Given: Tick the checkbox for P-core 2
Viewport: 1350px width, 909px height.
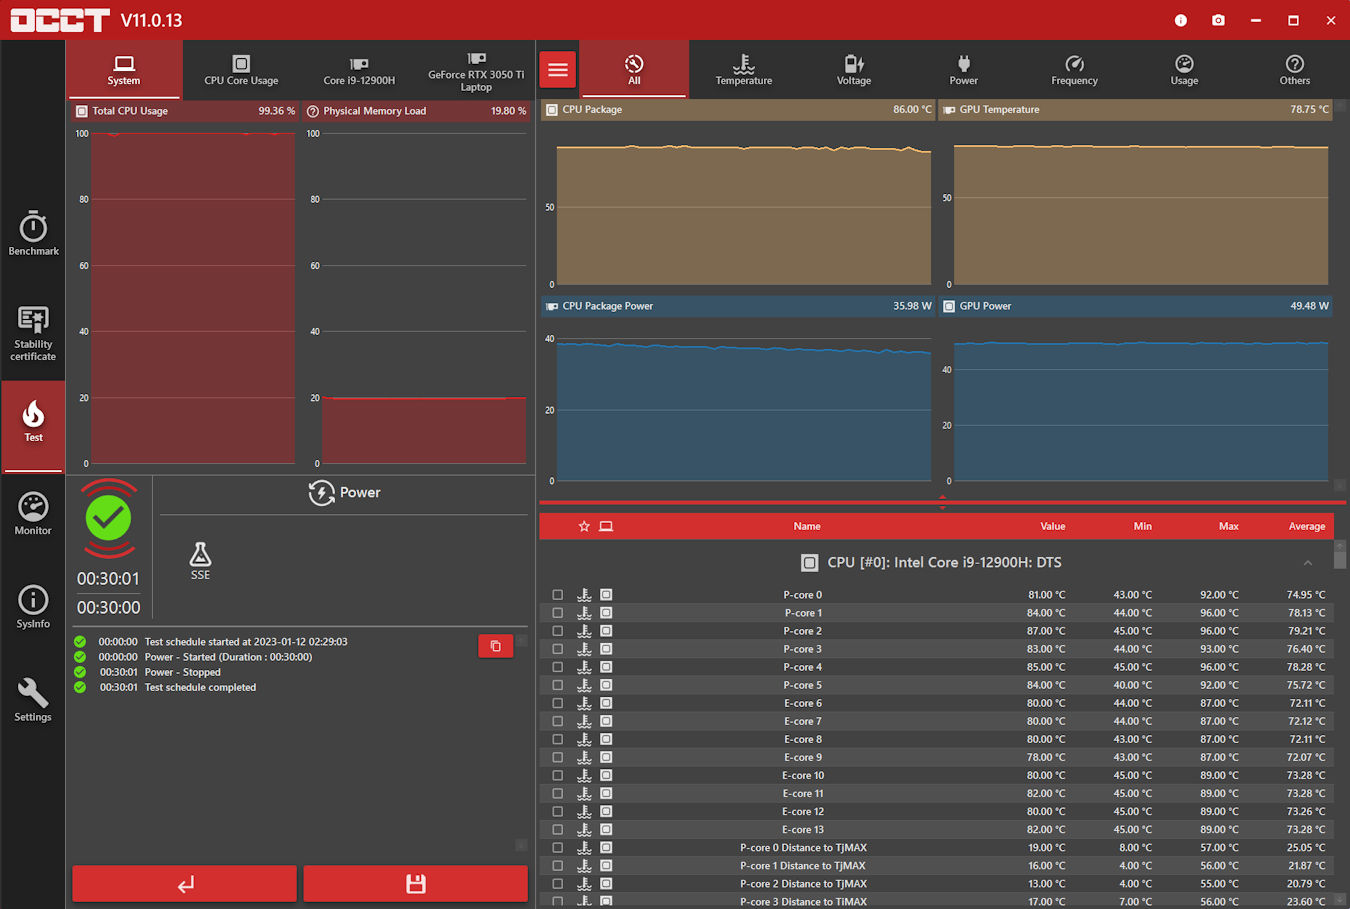Looking at the screenshot, I should click(558, 631).
